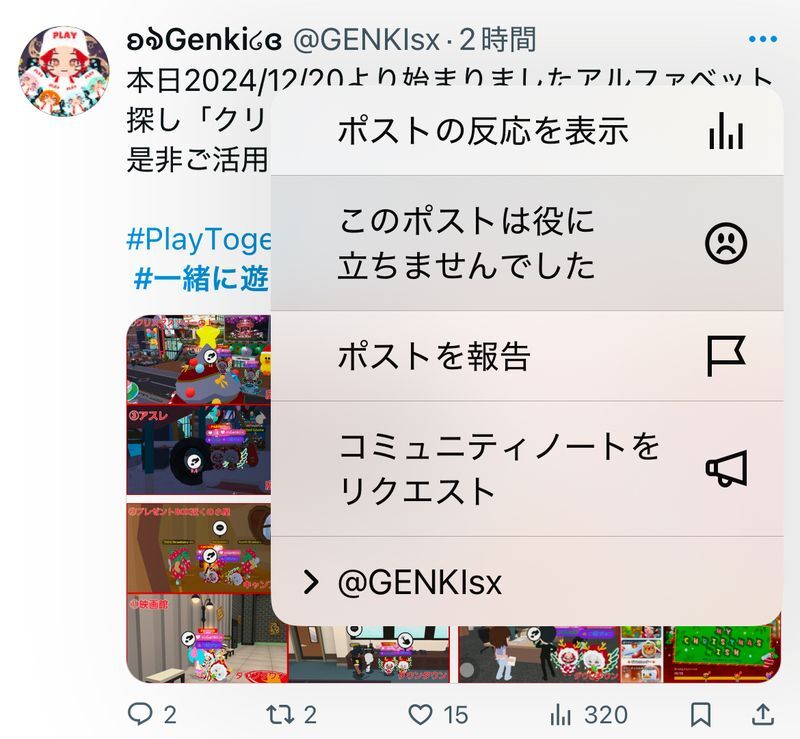Open the #一緒に遊 hashtag link

click(x=201, y=278)
